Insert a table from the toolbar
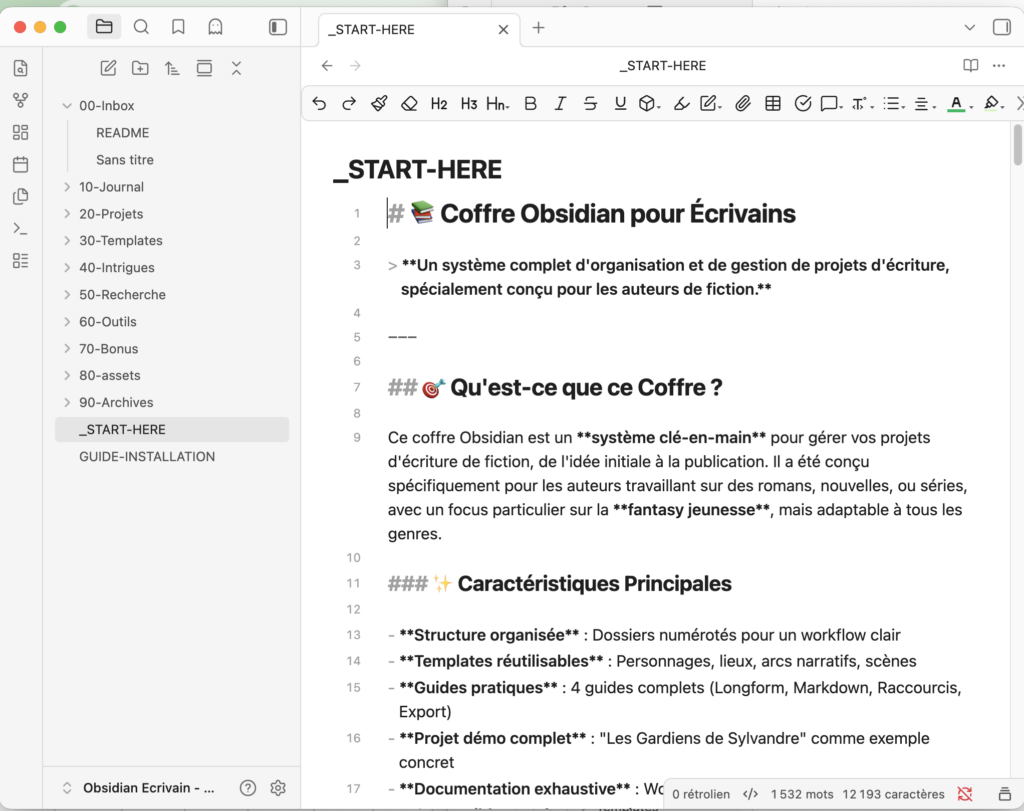This screenshot has width=1024, height=811. (772, 103)
